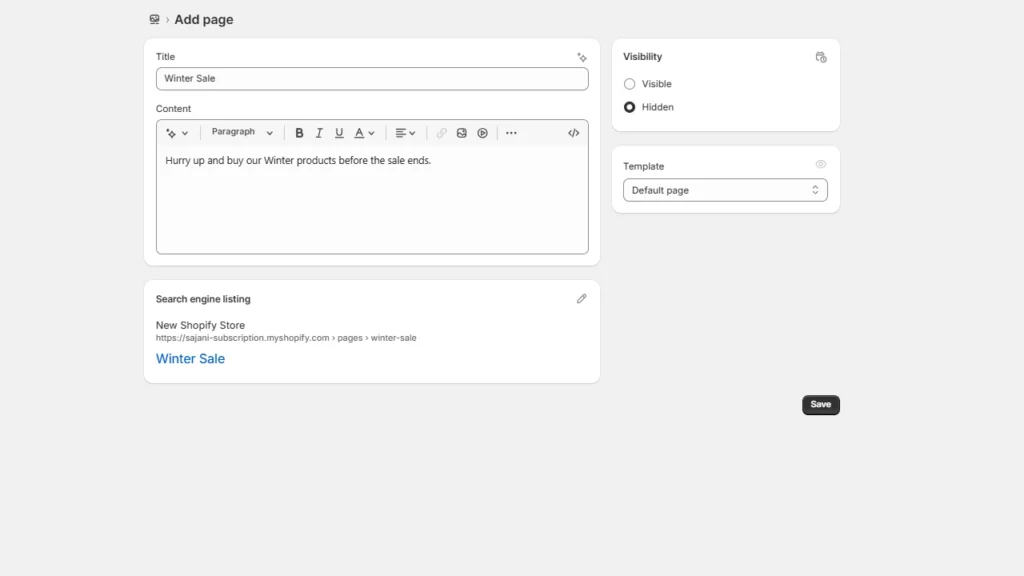Open the Template selector showing Default page
Viewport: 1024px width, 576px height.
[725, 190]
